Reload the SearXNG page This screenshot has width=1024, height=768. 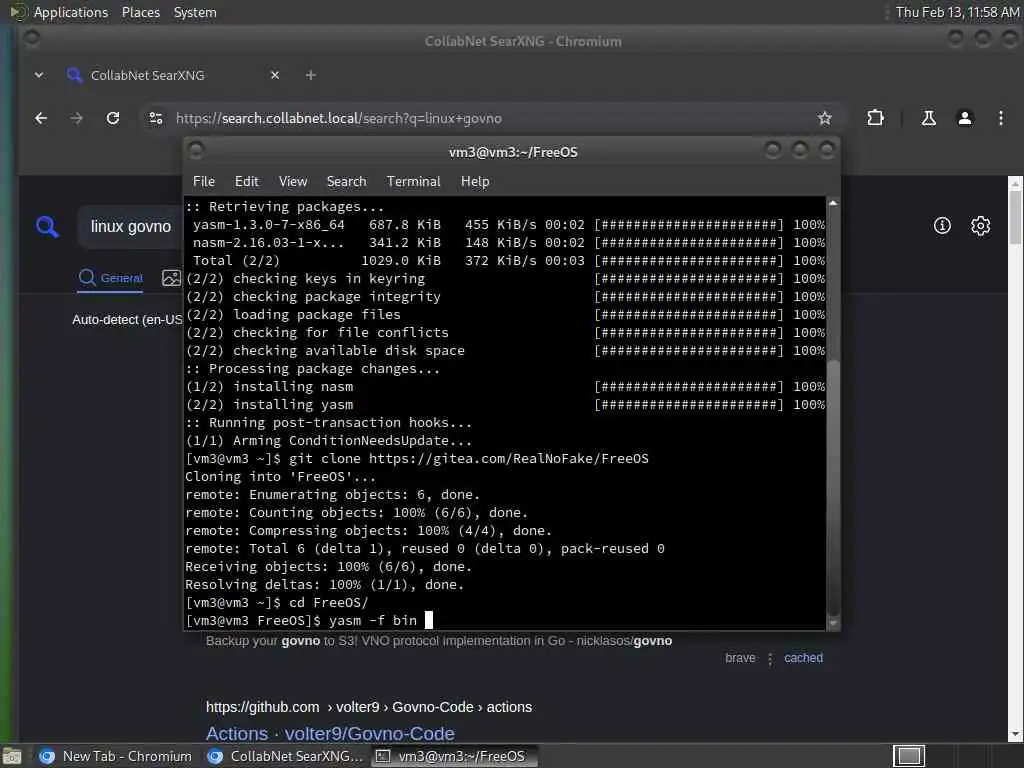tap(113, 118)
